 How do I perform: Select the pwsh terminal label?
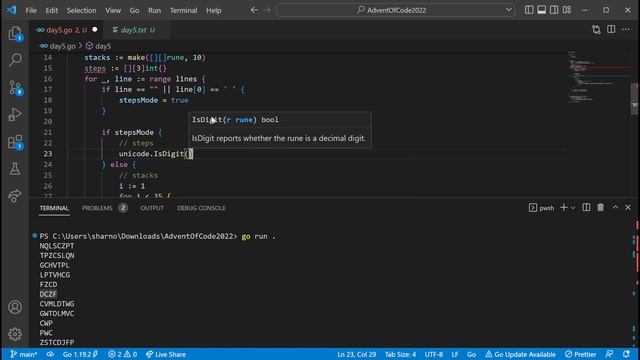tap(542, 208)
